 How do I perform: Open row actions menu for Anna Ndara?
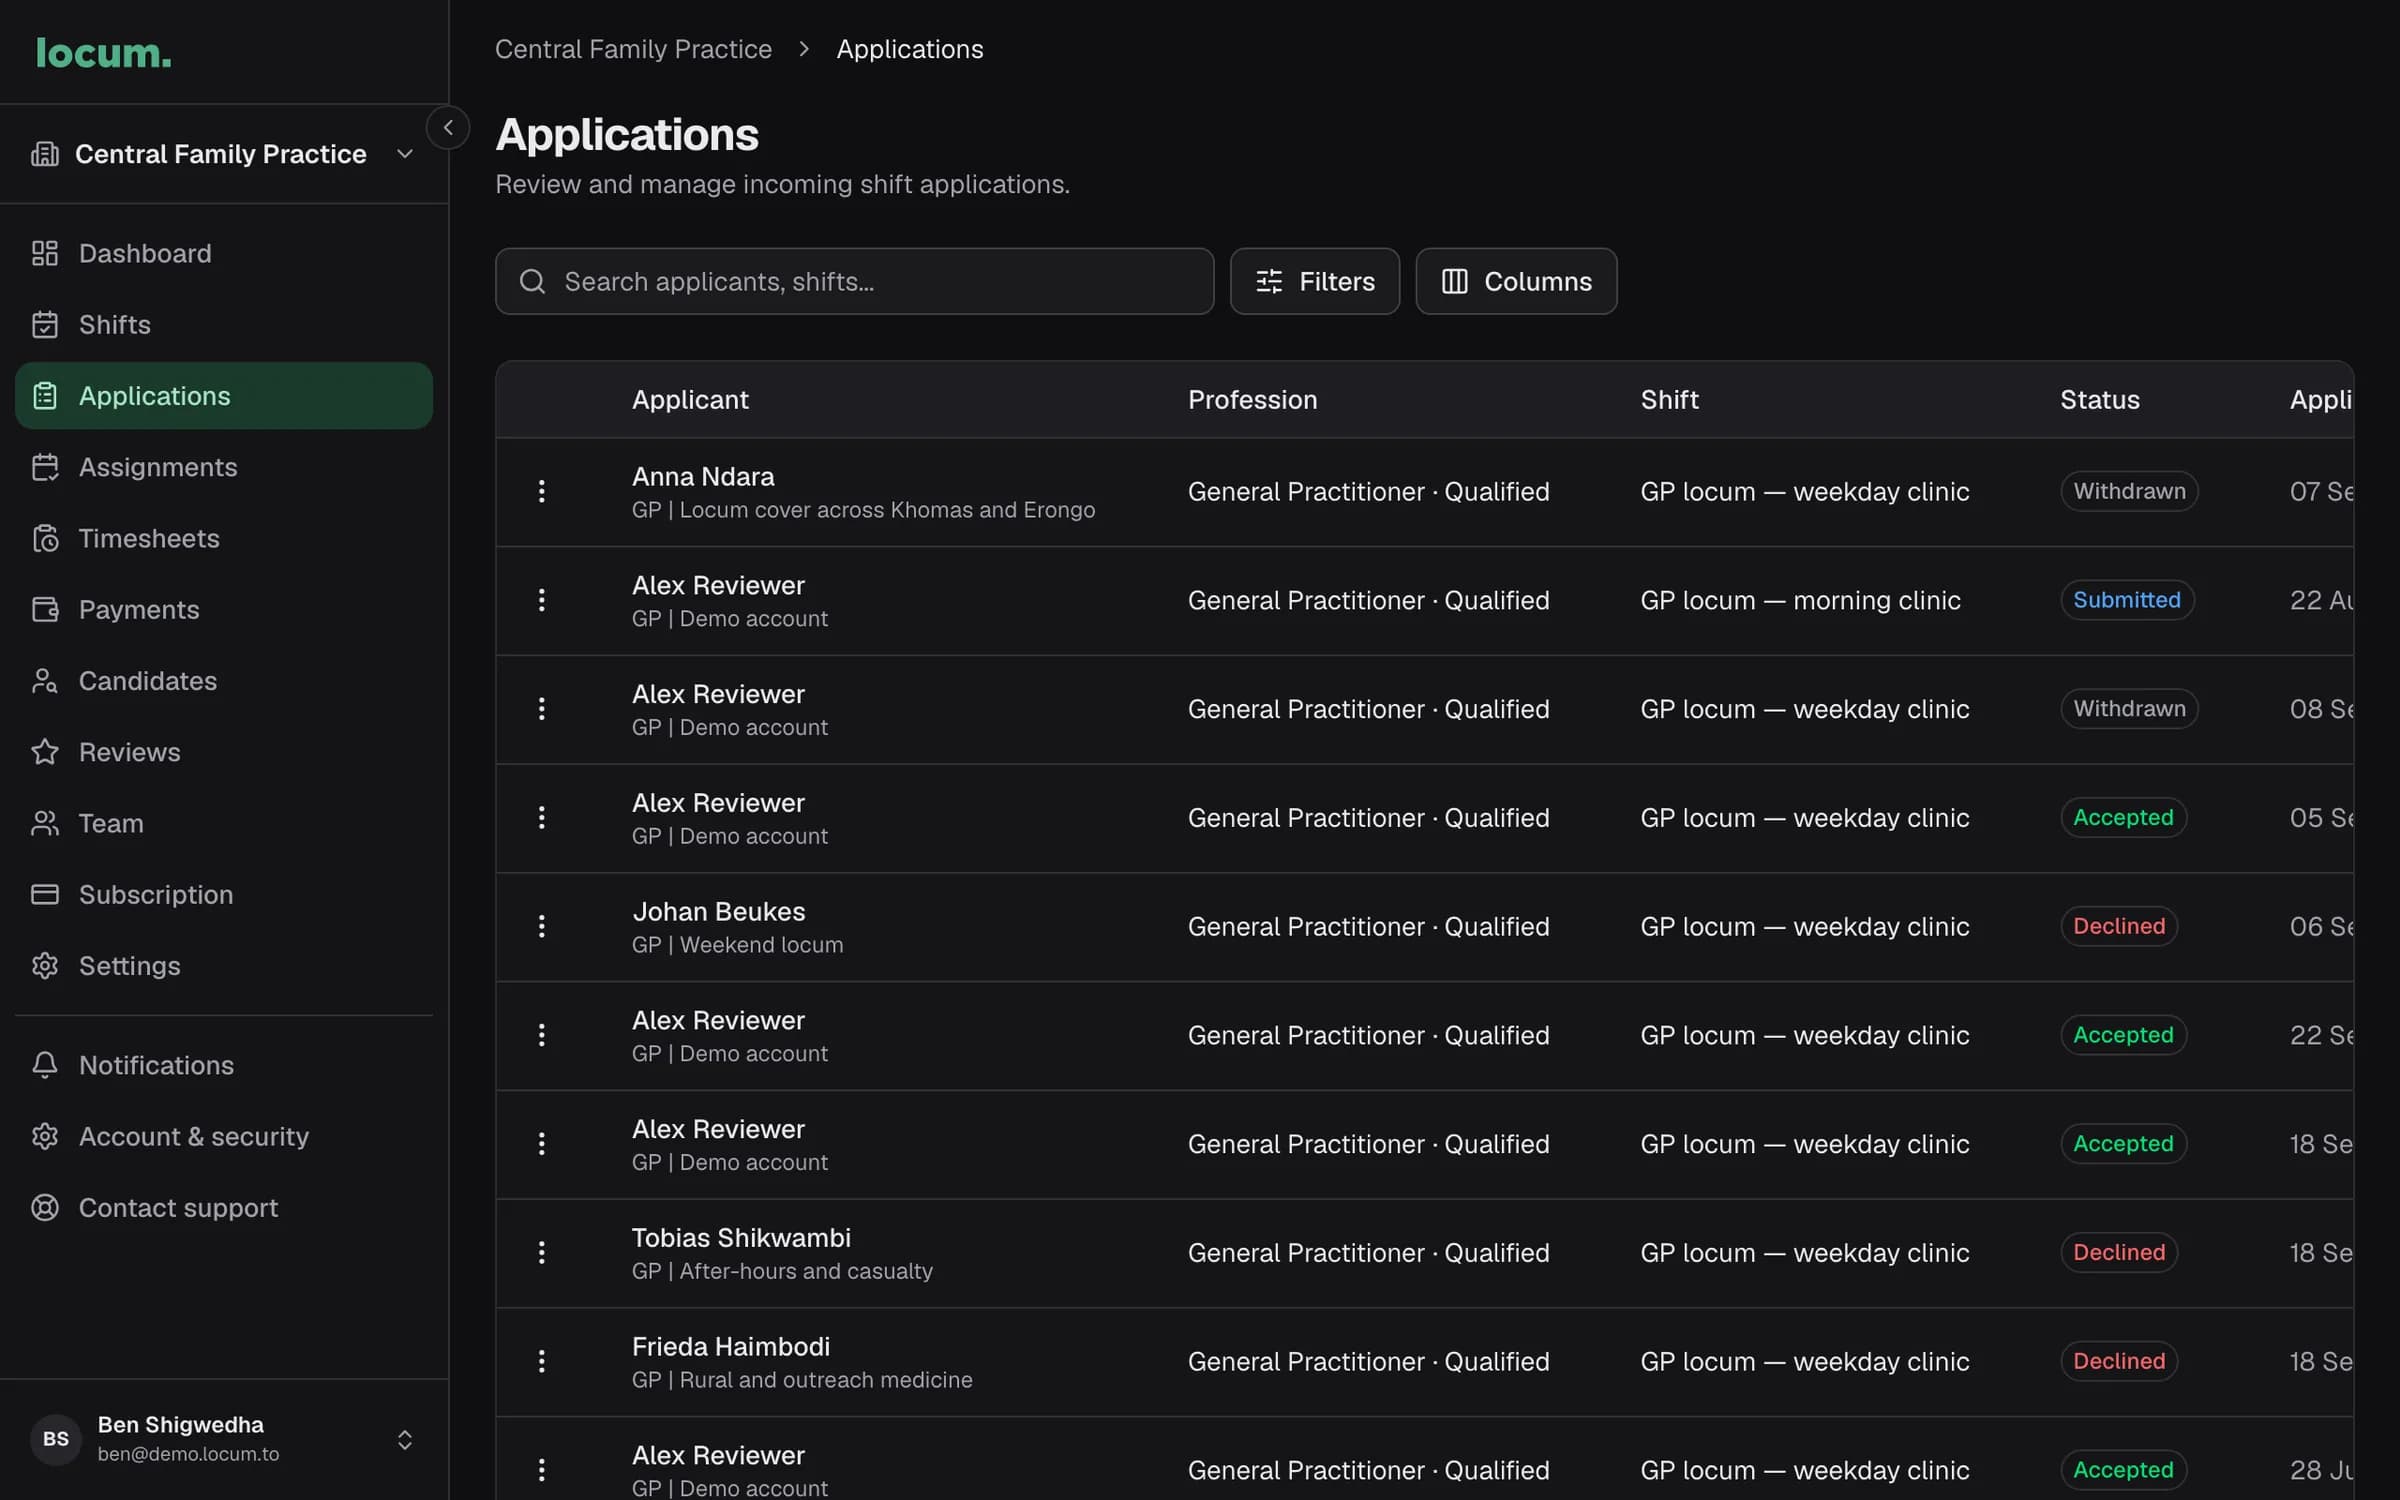tap(541, 491)
